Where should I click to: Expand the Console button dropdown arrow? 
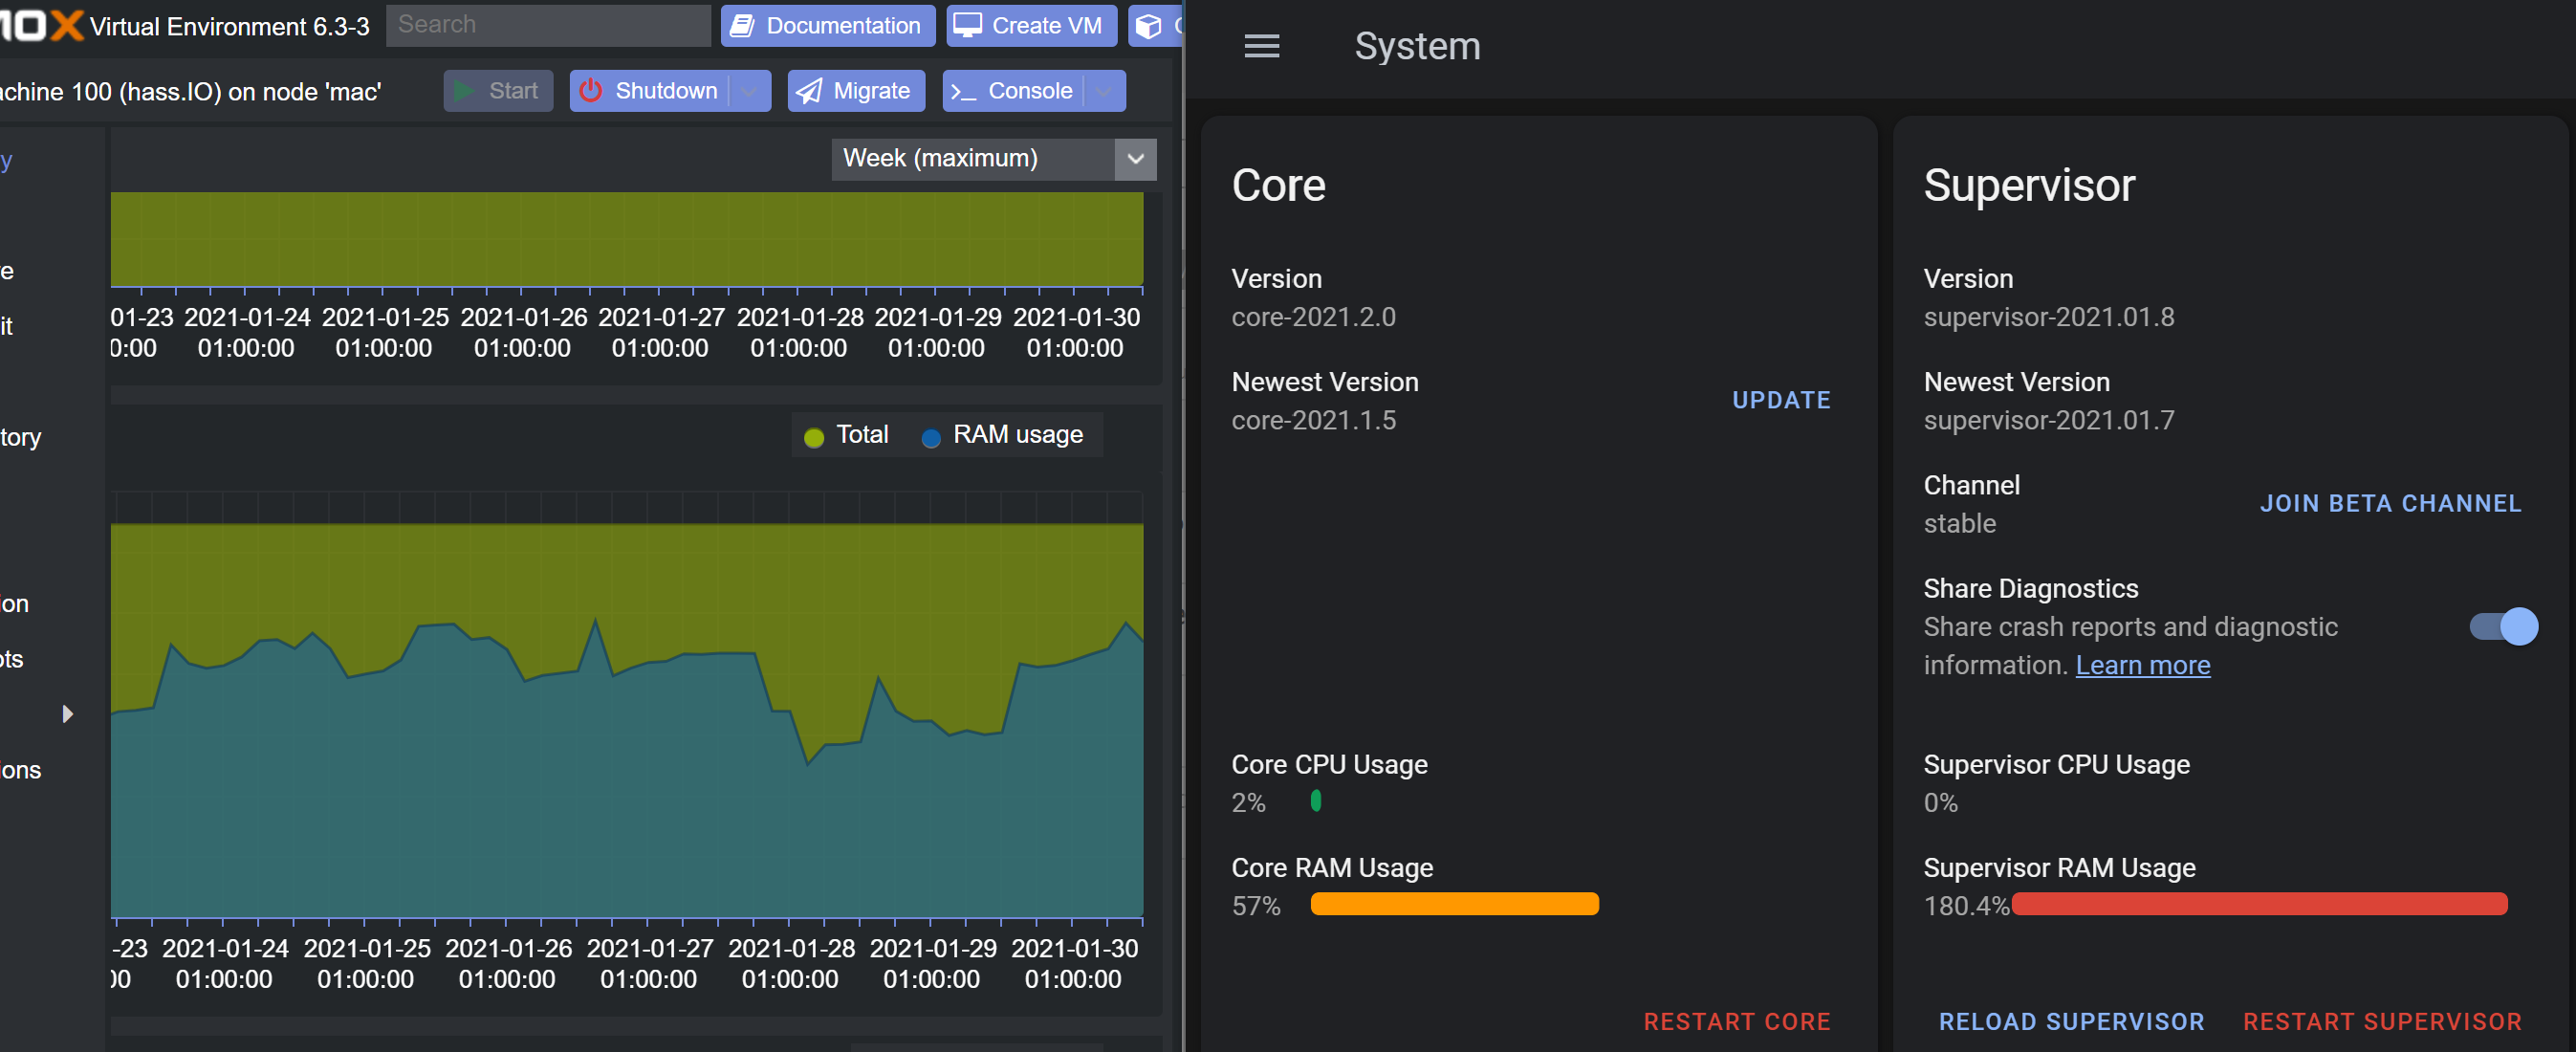(1104, 91)
